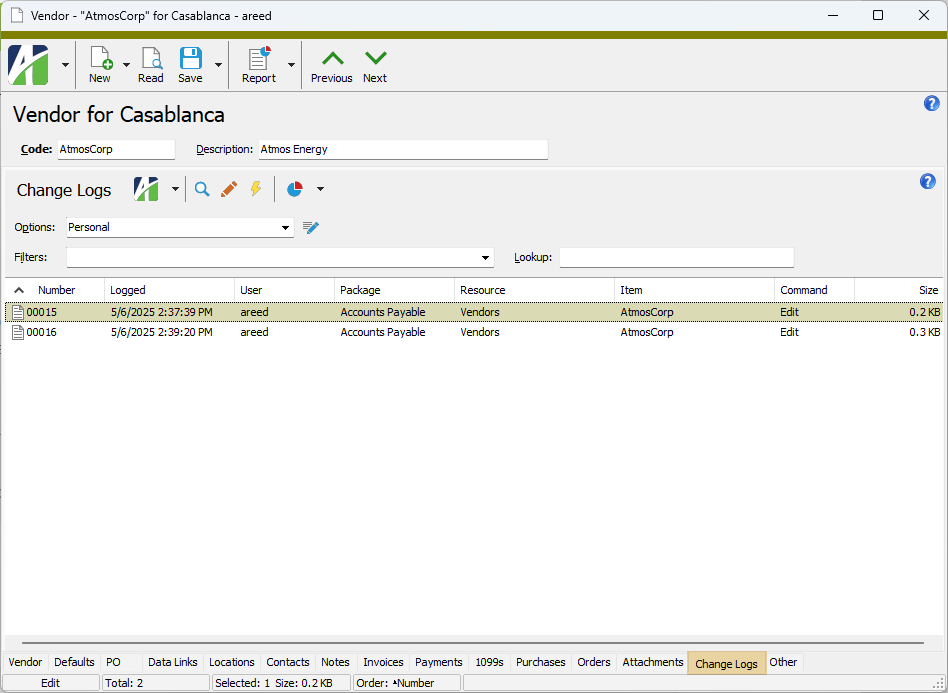This screenshot has height=693, width=948.
Task: Switch to the Orders tab
Action: [x=594, y=662]
